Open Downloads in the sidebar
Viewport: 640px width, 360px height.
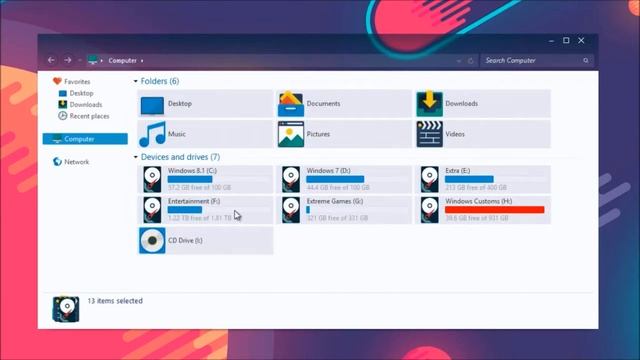click(86, 104)
